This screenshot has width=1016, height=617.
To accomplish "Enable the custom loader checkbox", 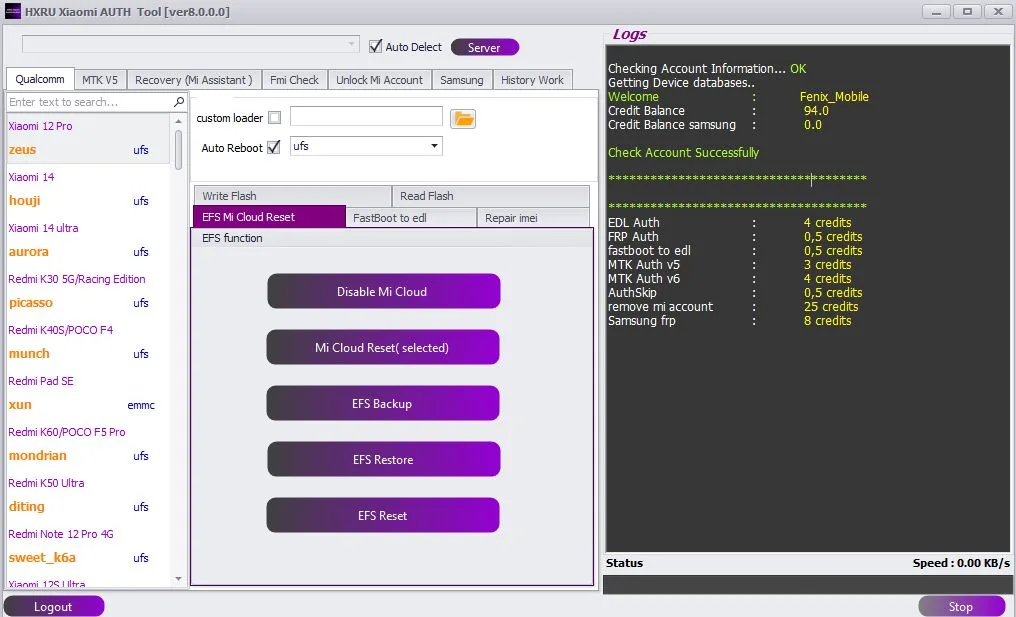I will pos(275,118).
